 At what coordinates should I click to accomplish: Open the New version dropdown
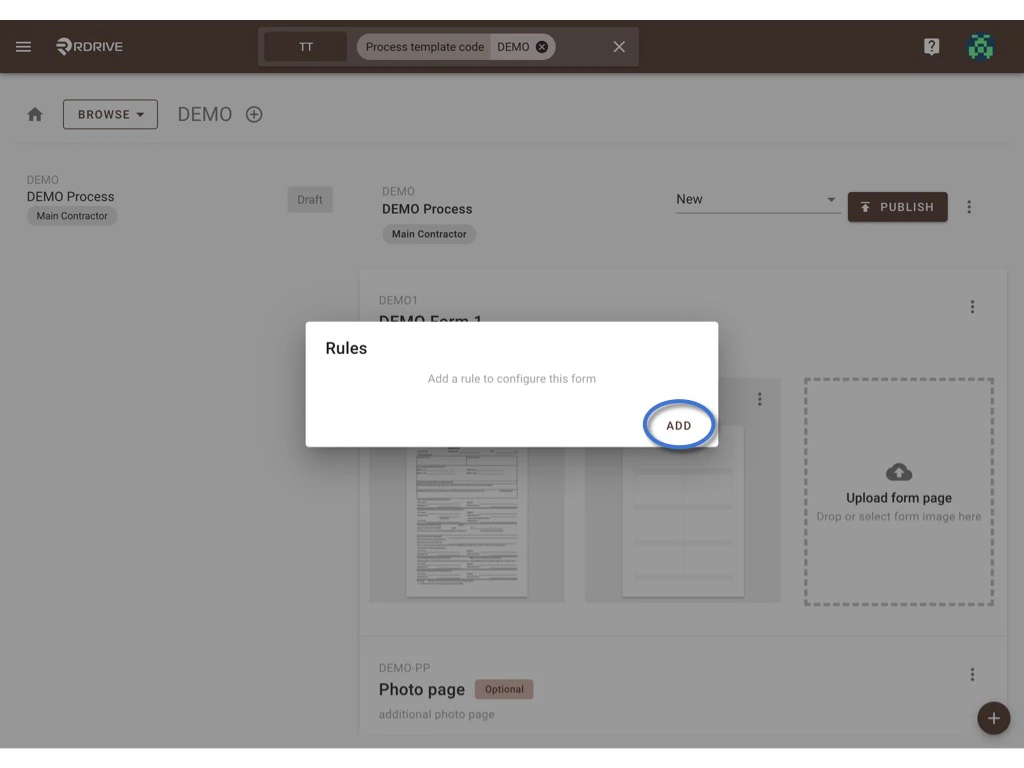tap(756, 199)
